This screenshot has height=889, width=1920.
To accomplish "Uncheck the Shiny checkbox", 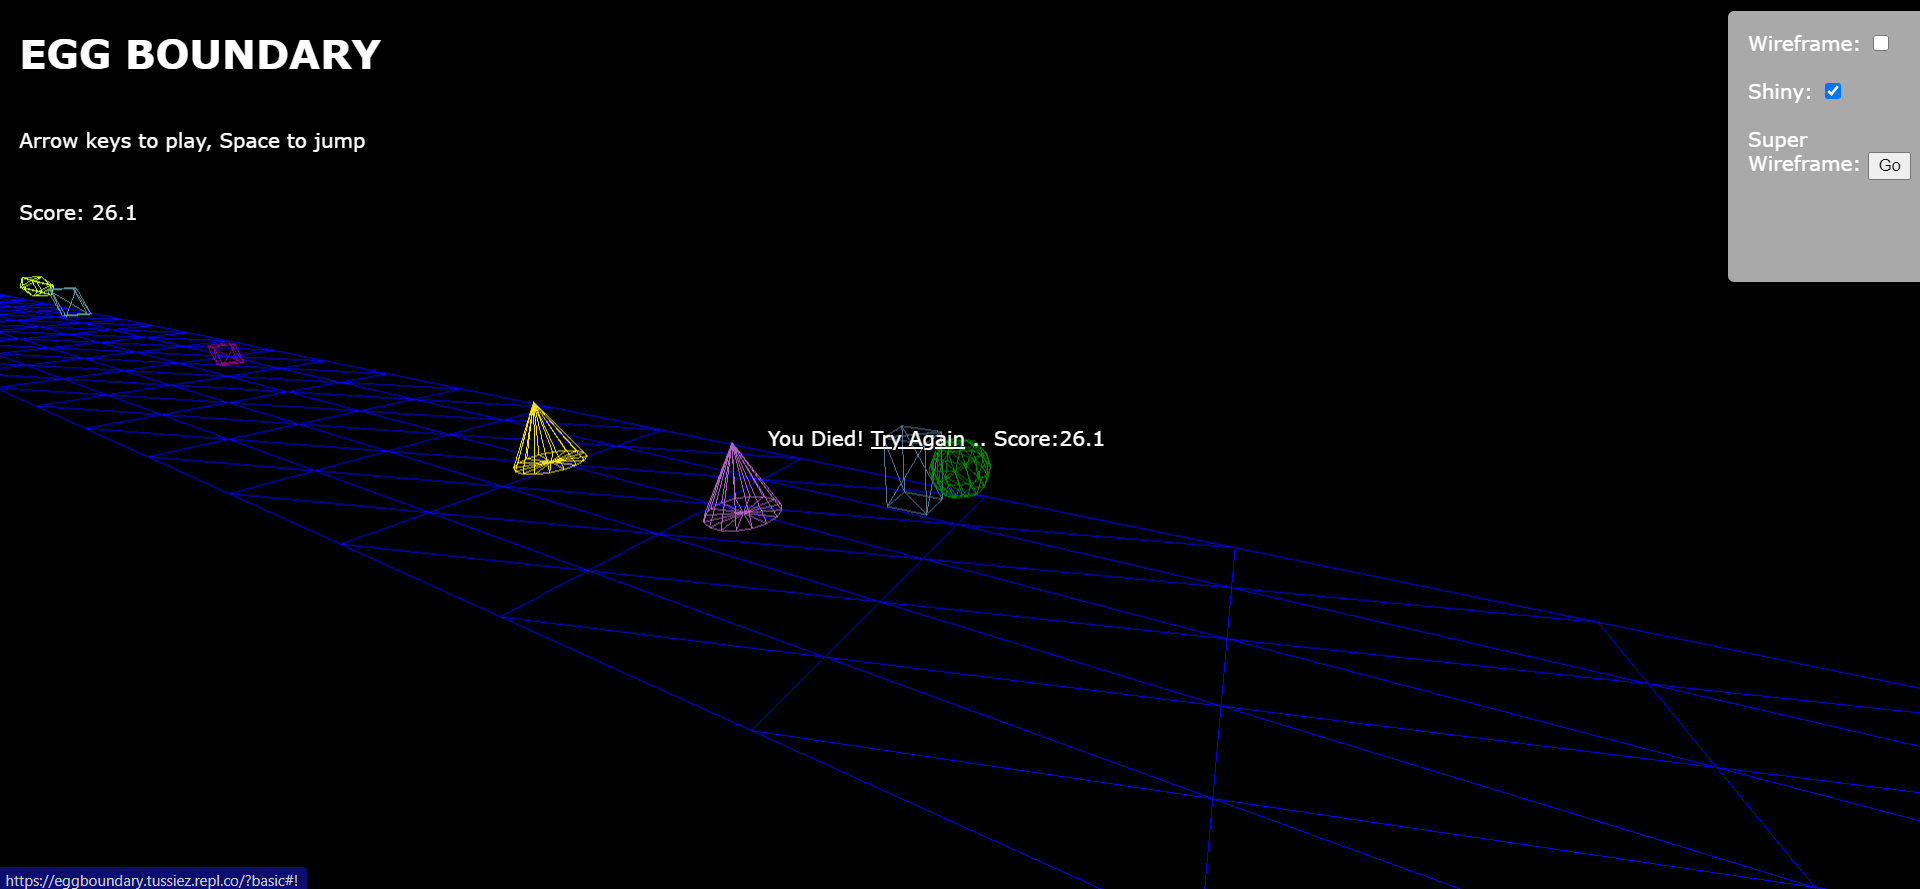I will click(x=1833, y=91).
